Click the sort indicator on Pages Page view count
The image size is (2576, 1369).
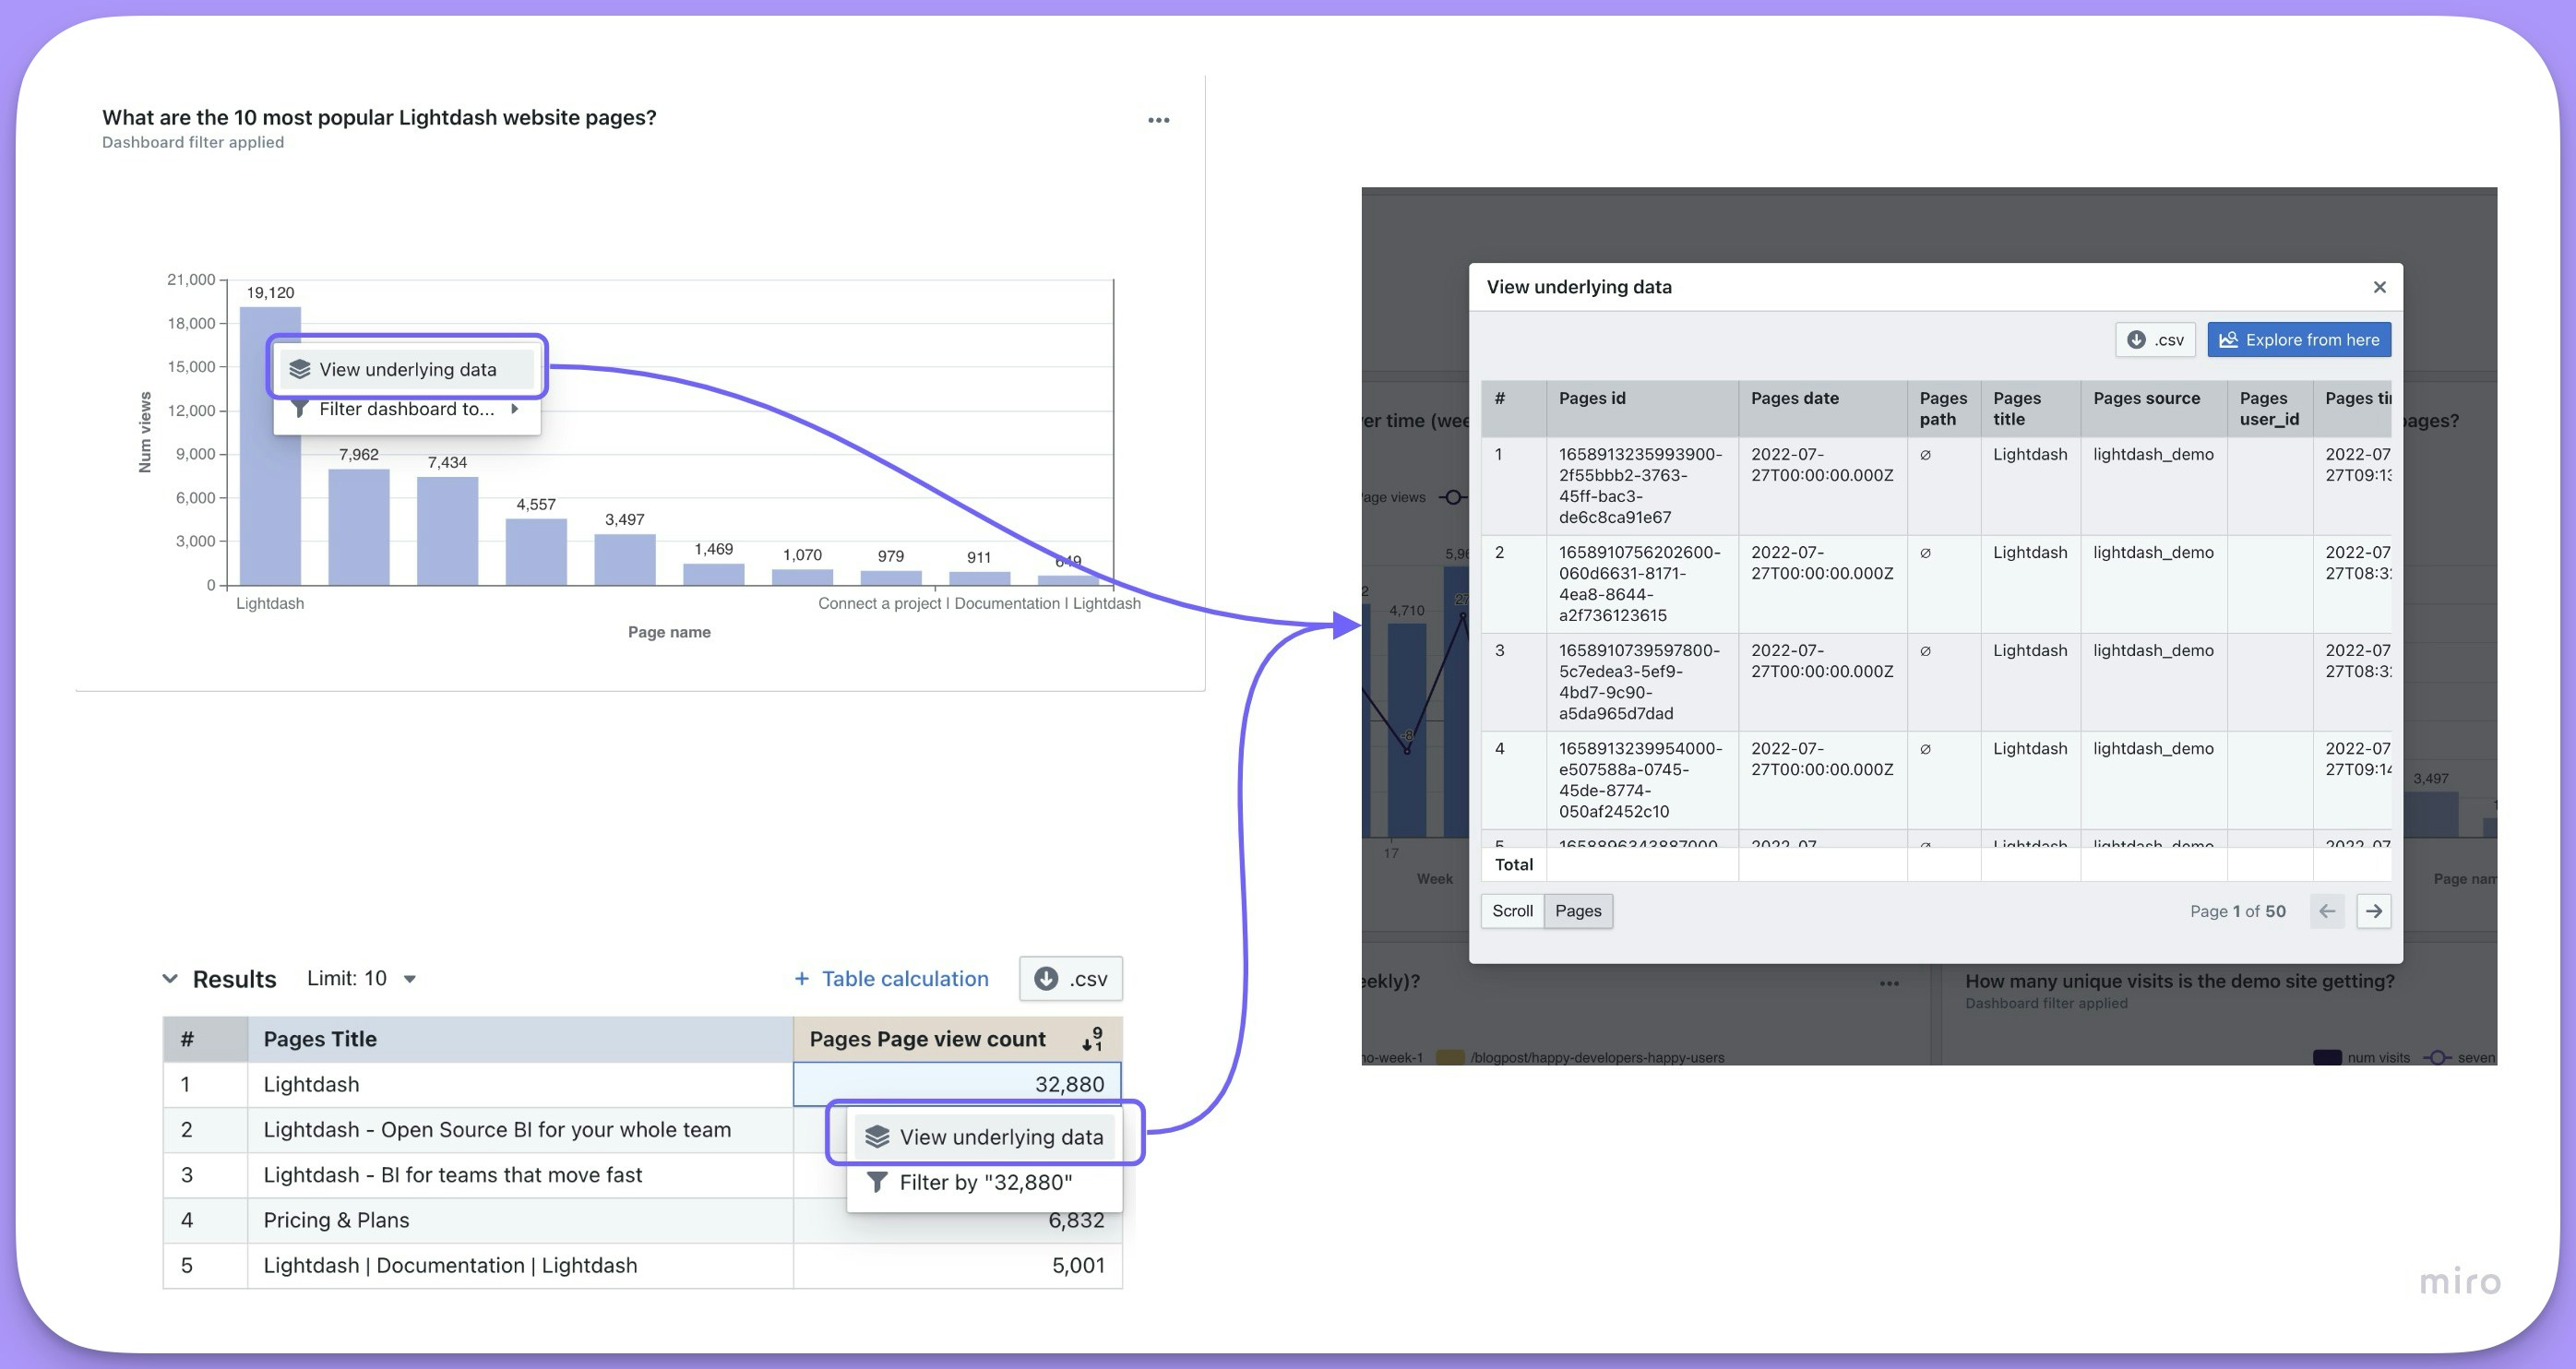1092,1039
